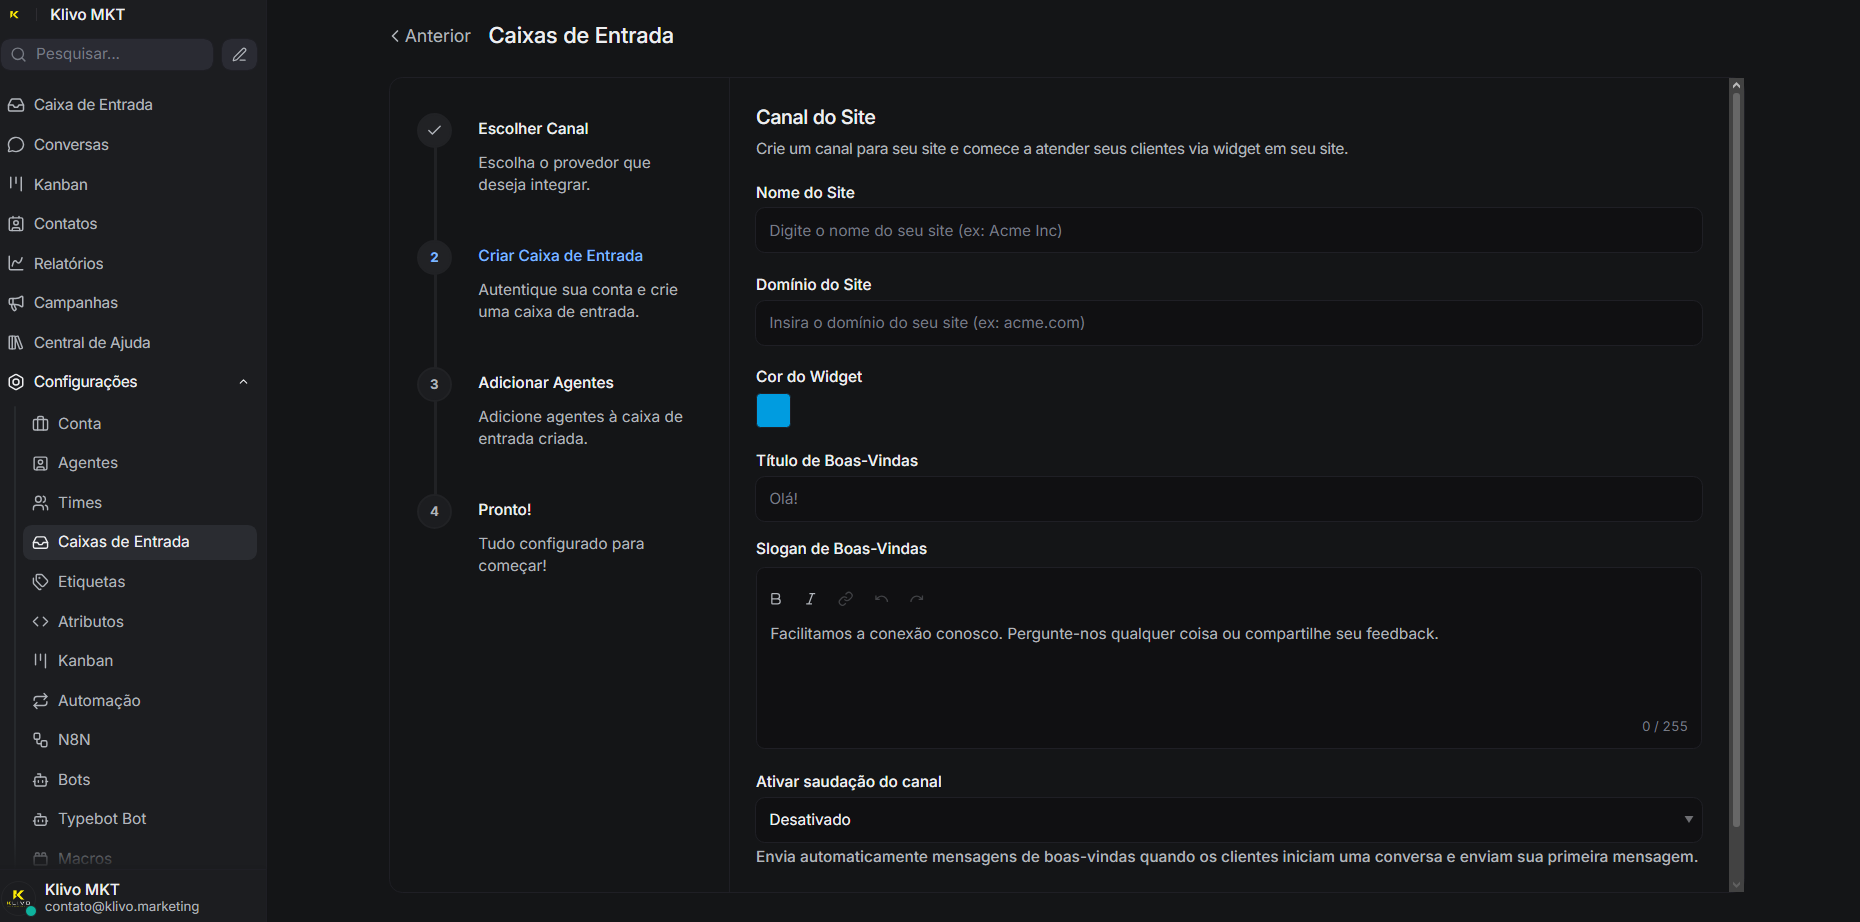Click the form's vertical scrollbar
This screenshot has width=1860, height=922.
(x=1736, y=460)
